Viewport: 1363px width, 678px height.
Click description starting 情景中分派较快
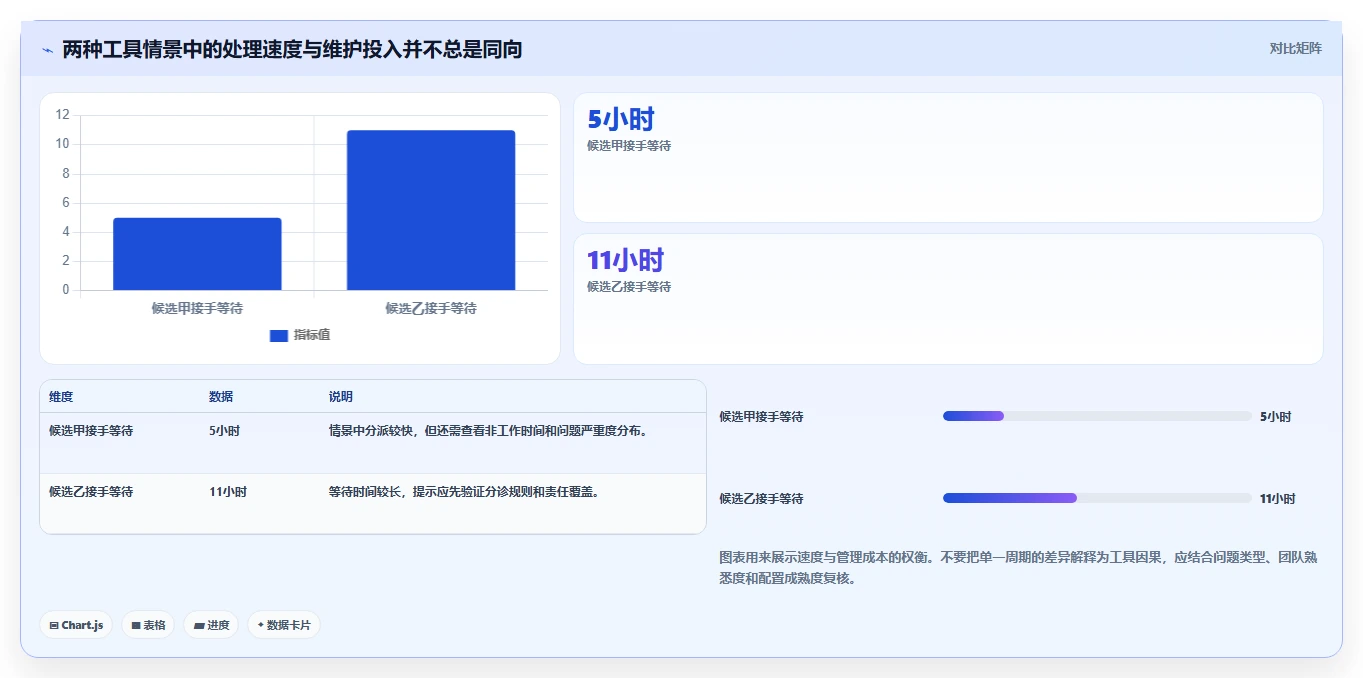click(488, 431)
